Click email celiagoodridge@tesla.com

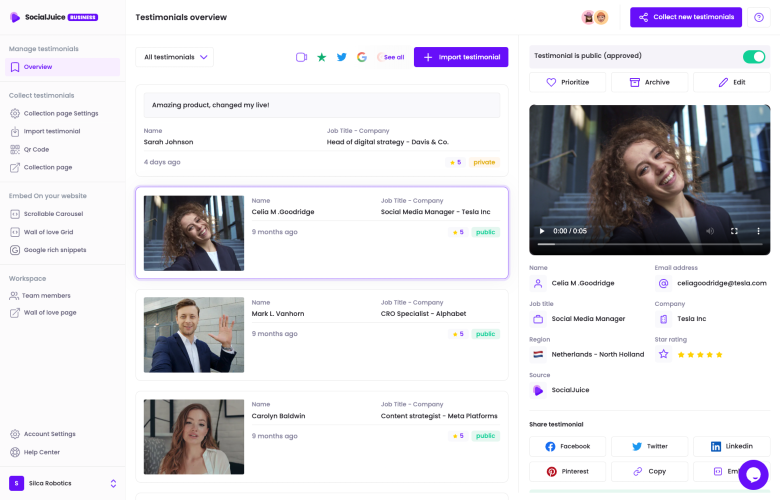pyautogui.click(x=722, y=283)
